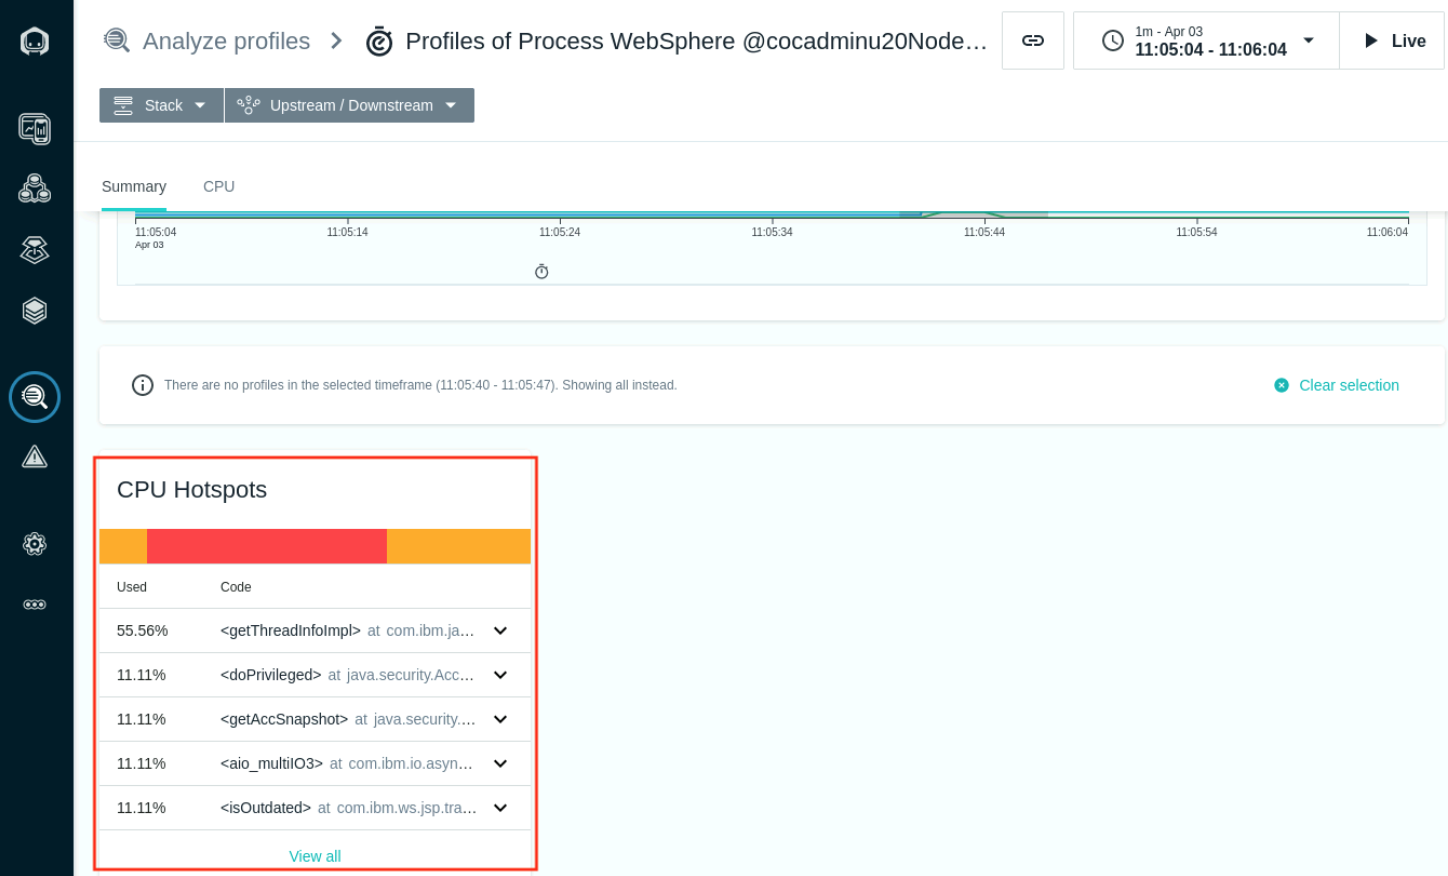Click the Analyze profiles magnifier icon
Image resolution: width=1448 pixels, height=876 pixels.
[x=117, y=41]
